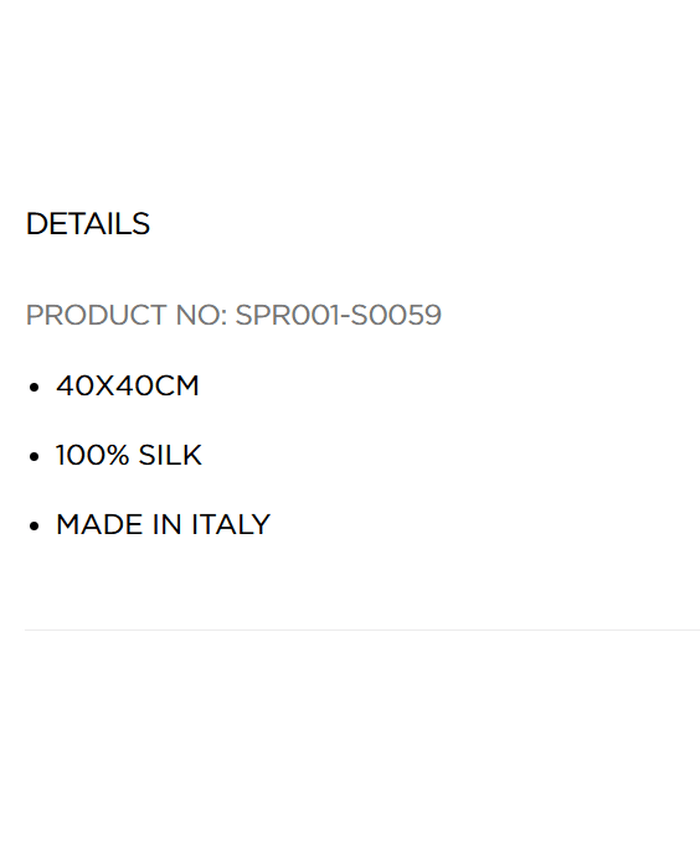Click the DETAILS section heading
This screenshot has width=700, height=850.
click(88, 224)
